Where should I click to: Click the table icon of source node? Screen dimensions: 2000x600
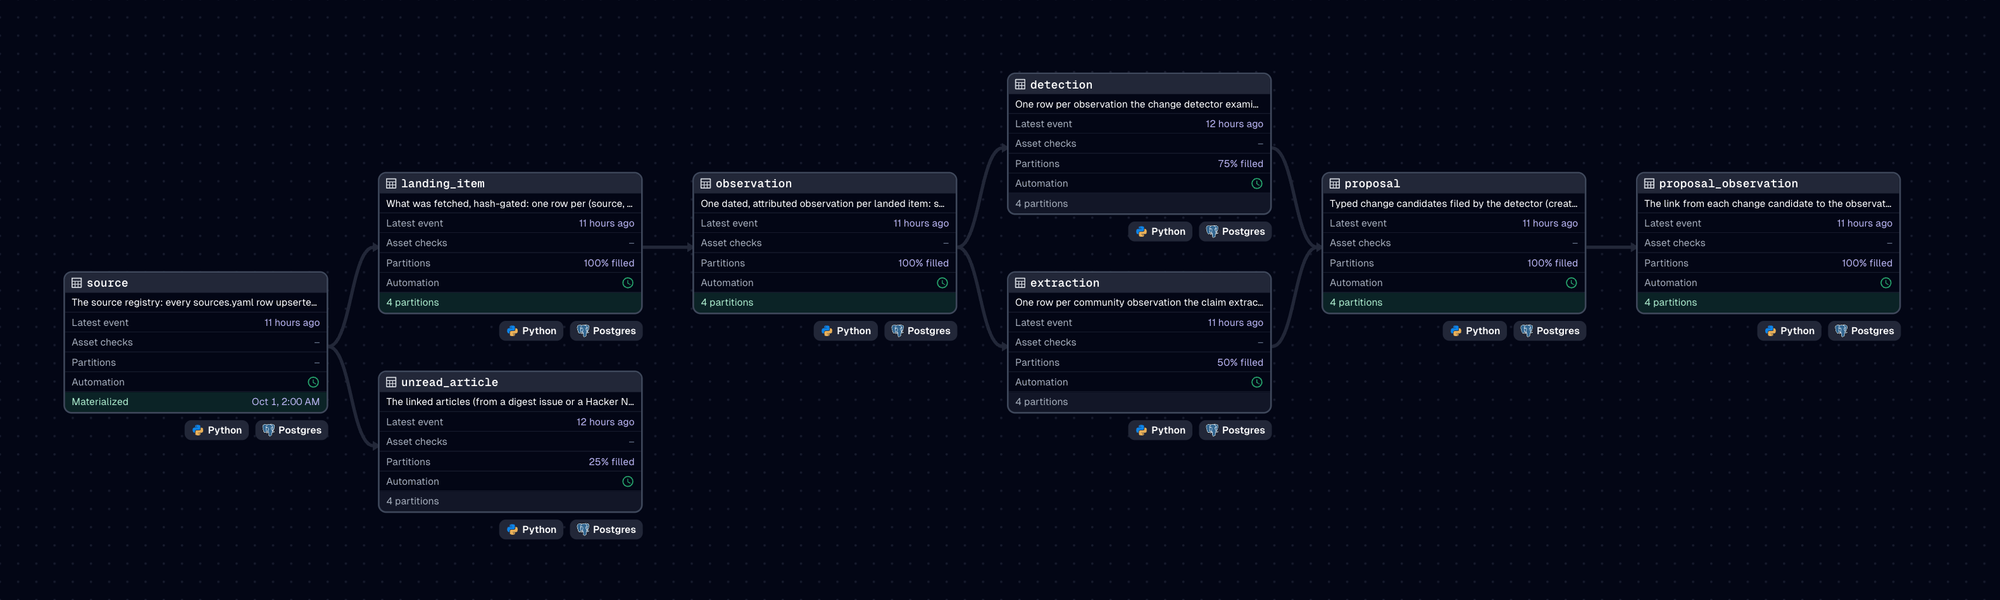click(77, 283)
